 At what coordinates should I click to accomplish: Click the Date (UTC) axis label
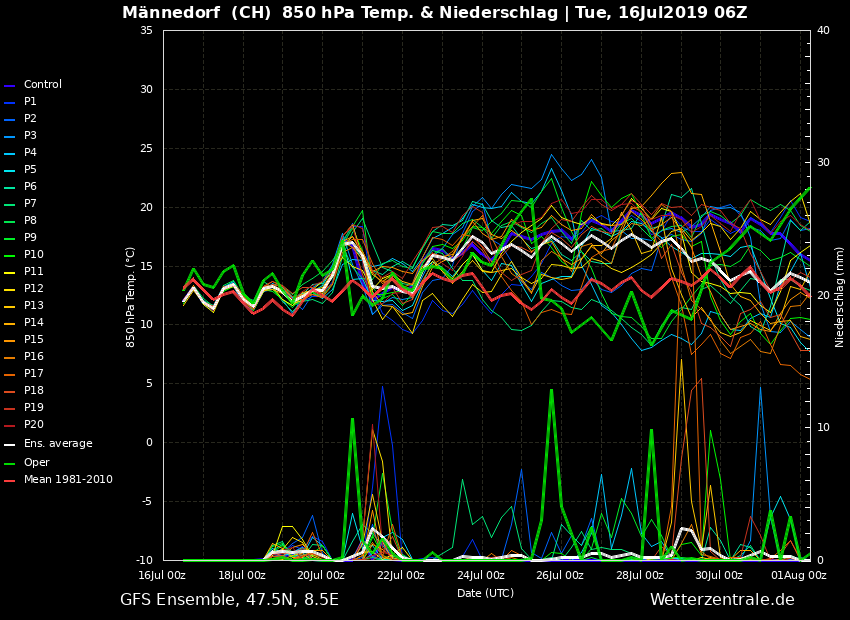[x=485, y=593]
